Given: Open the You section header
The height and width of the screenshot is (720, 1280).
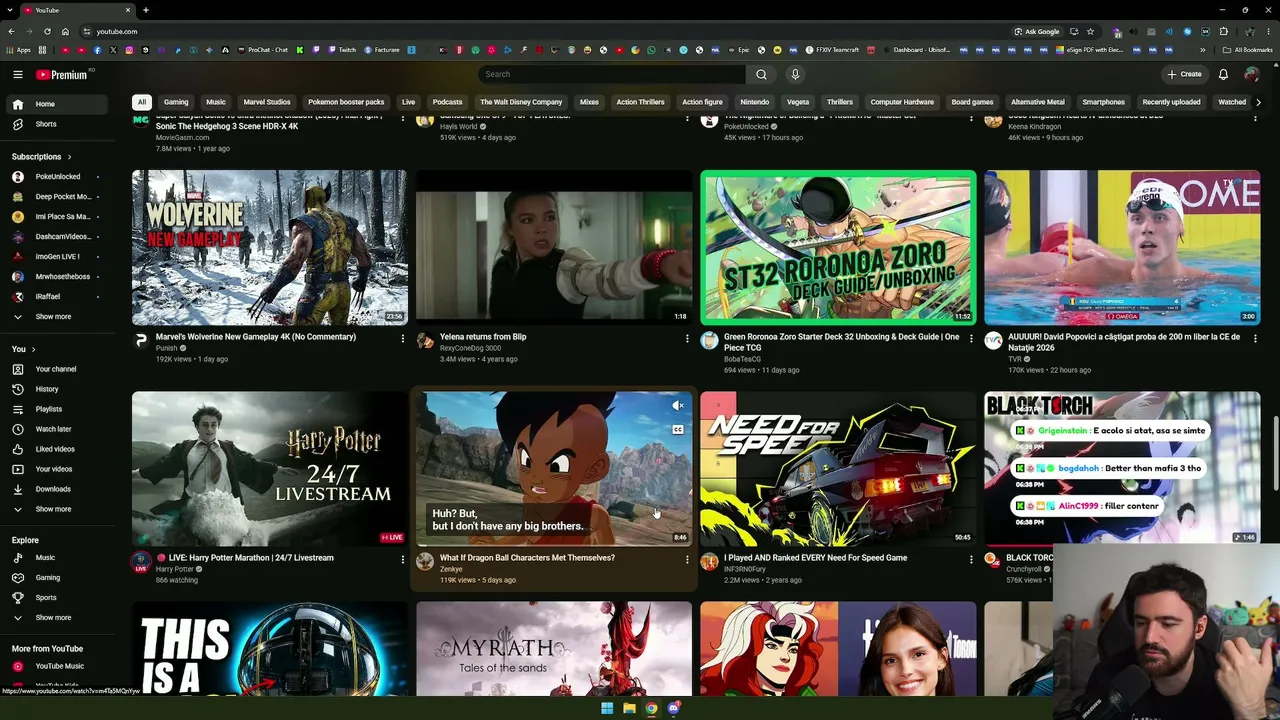Looking at the screenshot, I should tap(23, 349).
